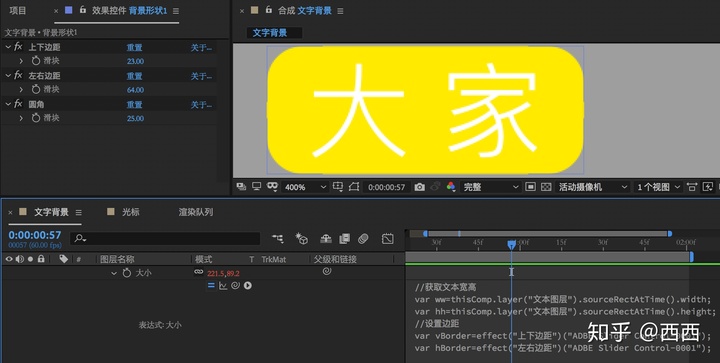
Task: Toggle the stopwatch for 大小 property
Action: click(x=127, y=273)
